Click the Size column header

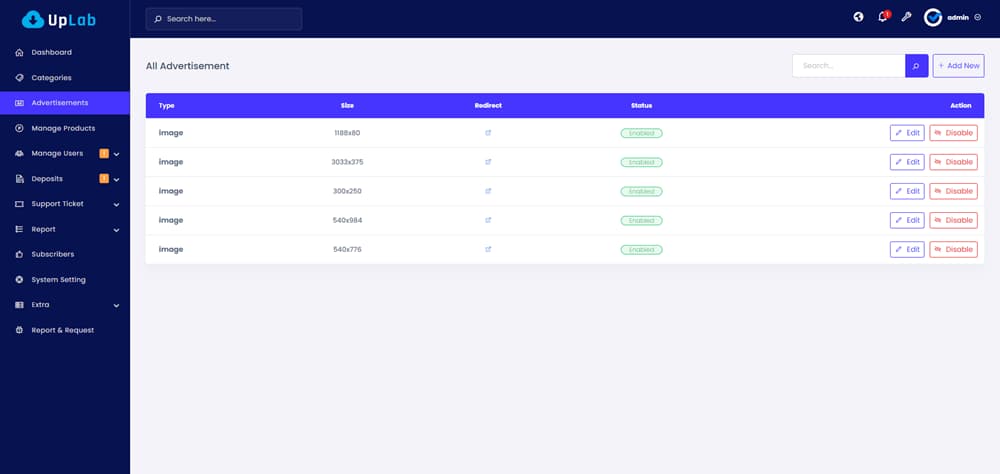click(347, 106)
